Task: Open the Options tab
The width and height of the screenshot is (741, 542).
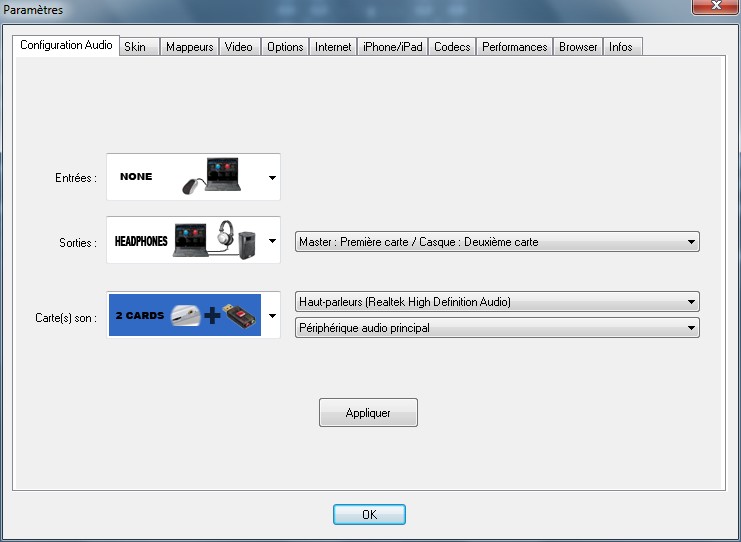Action: [285, 47]
